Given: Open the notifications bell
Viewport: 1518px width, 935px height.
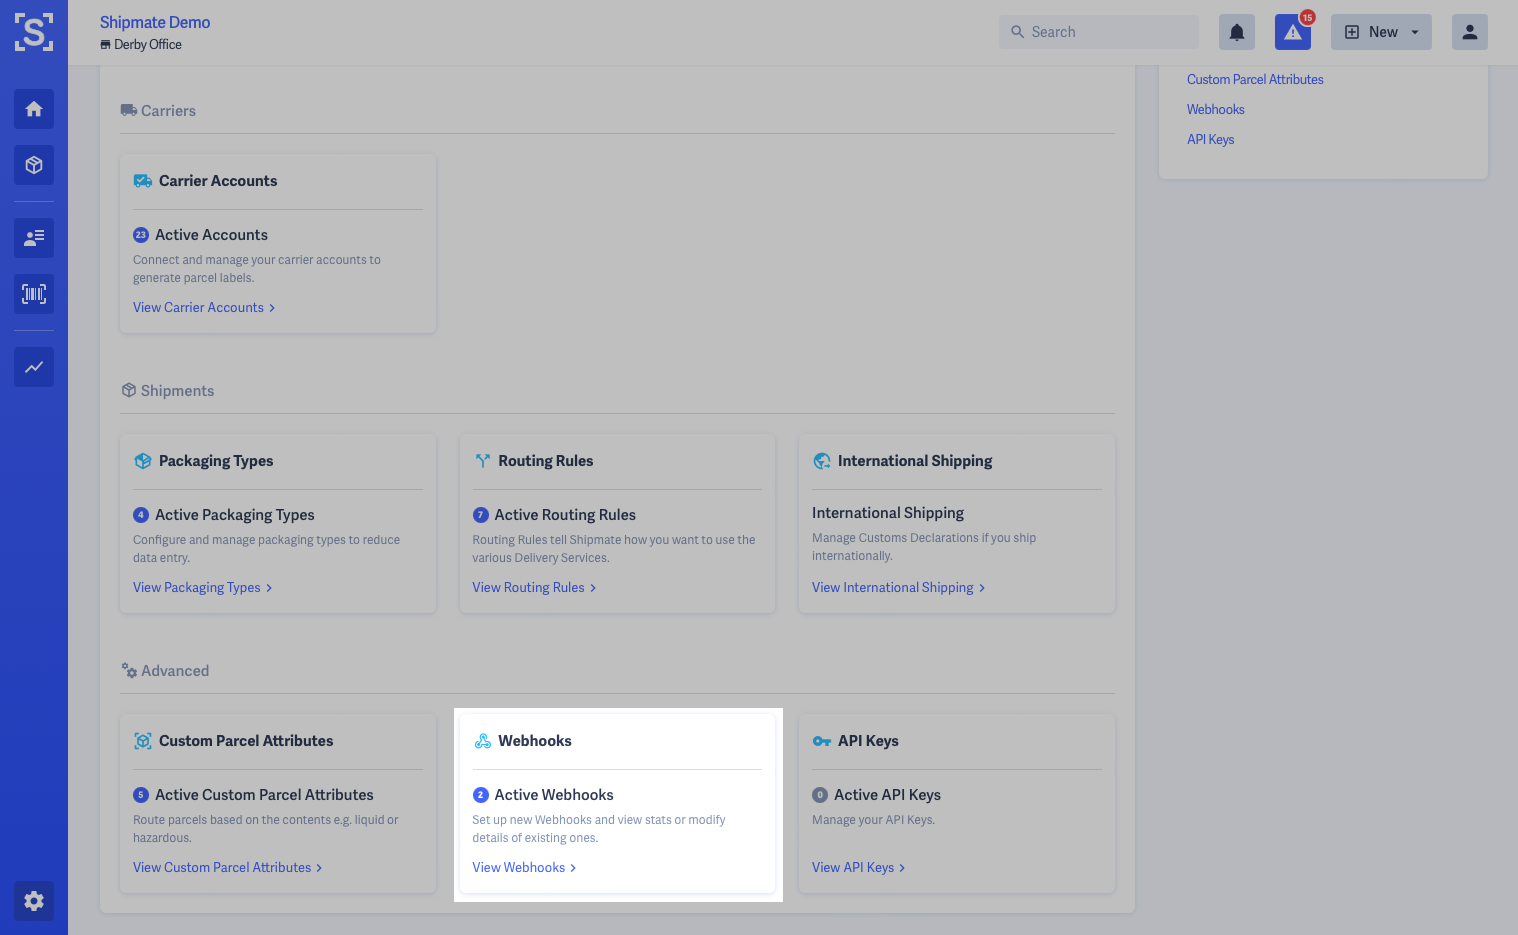Looking at the screenshot, I should coord(1237,32).
